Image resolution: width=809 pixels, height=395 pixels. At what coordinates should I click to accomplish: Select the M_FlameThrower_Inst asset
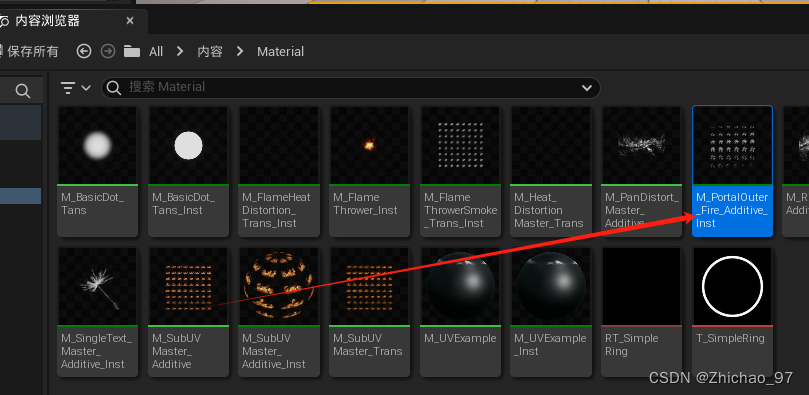pyautogui.click(x=369, y=171)
